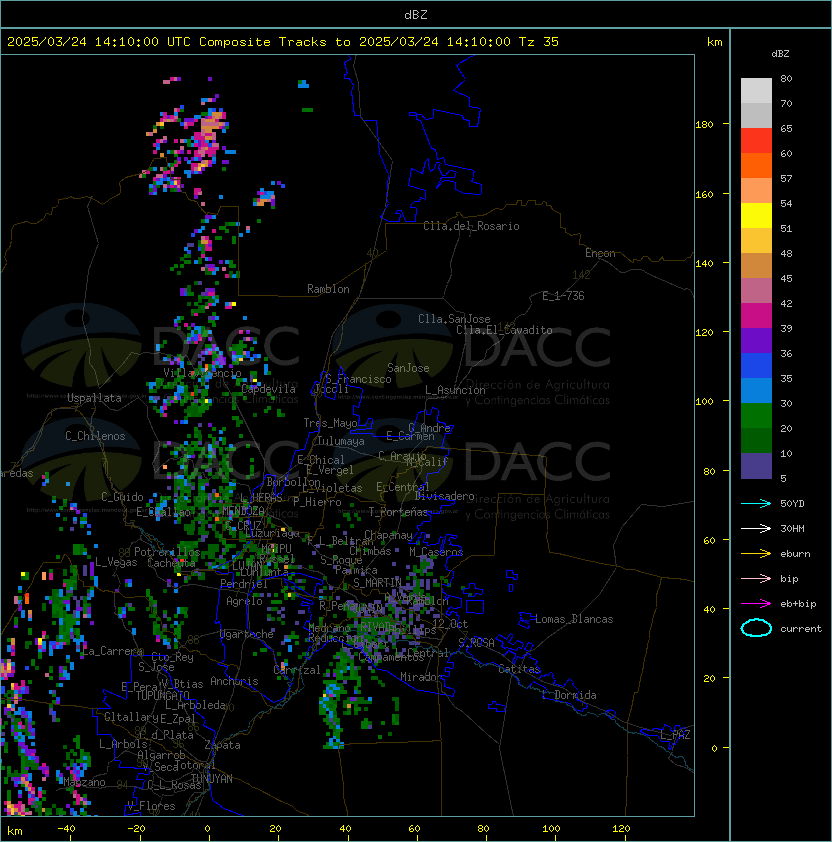This screenshot has height=842, width=832.
Task: Click the Anchoris map label
Action: tap(234, 681)
